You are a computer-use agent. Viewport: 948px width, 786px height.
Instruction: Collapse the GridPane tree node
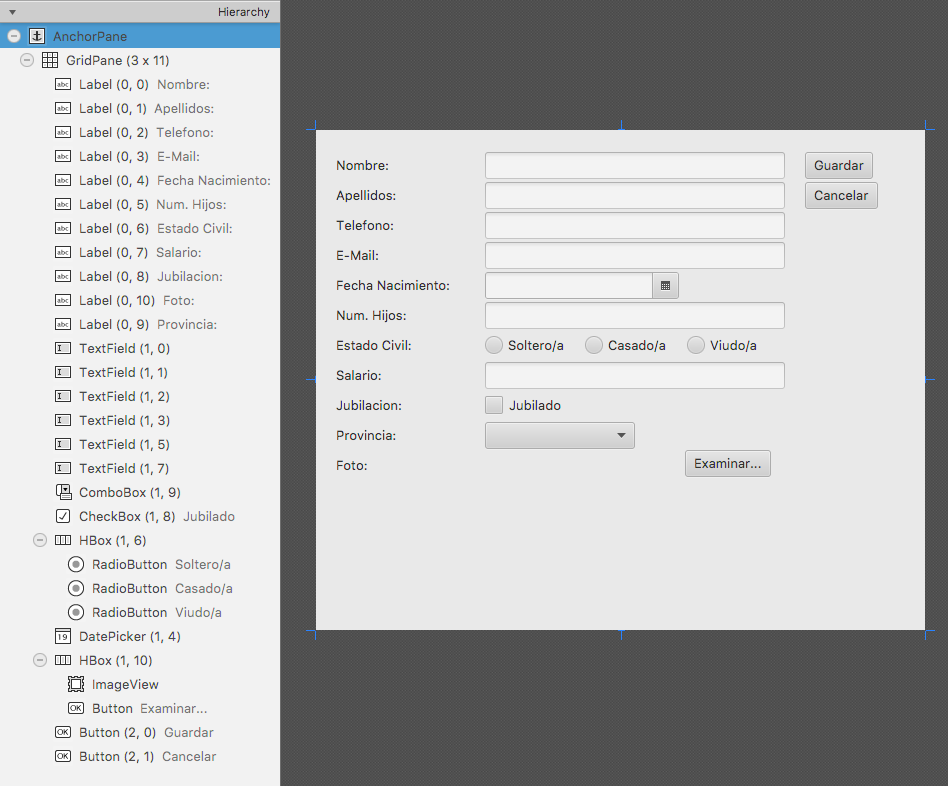27,60
